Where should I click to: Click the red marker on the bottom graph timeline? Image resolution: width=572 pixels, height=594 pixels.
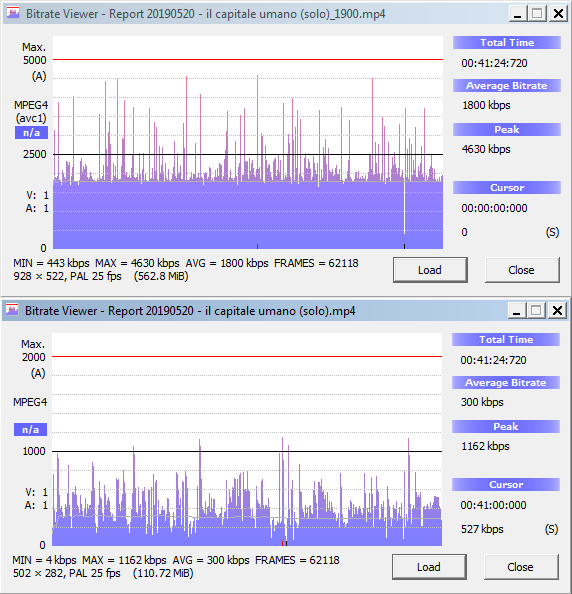coord(283,543)
